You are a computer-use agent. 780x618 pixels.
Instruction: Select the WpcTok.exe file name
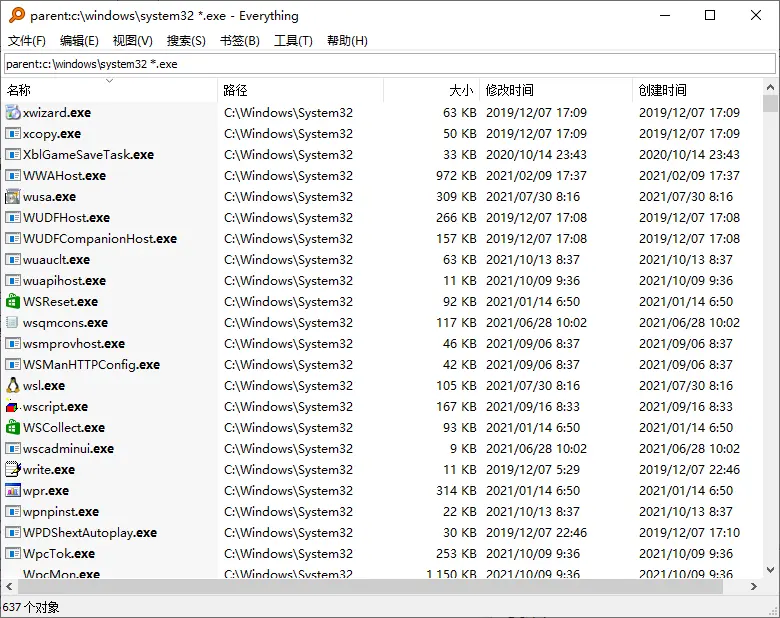point(59,554)
